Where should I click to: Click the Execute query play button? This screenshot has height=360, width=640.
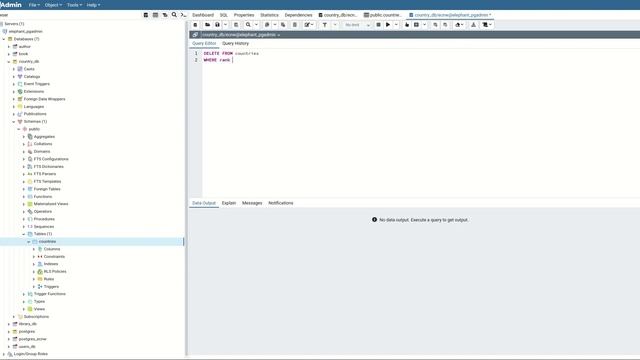[x=388, y=25]
